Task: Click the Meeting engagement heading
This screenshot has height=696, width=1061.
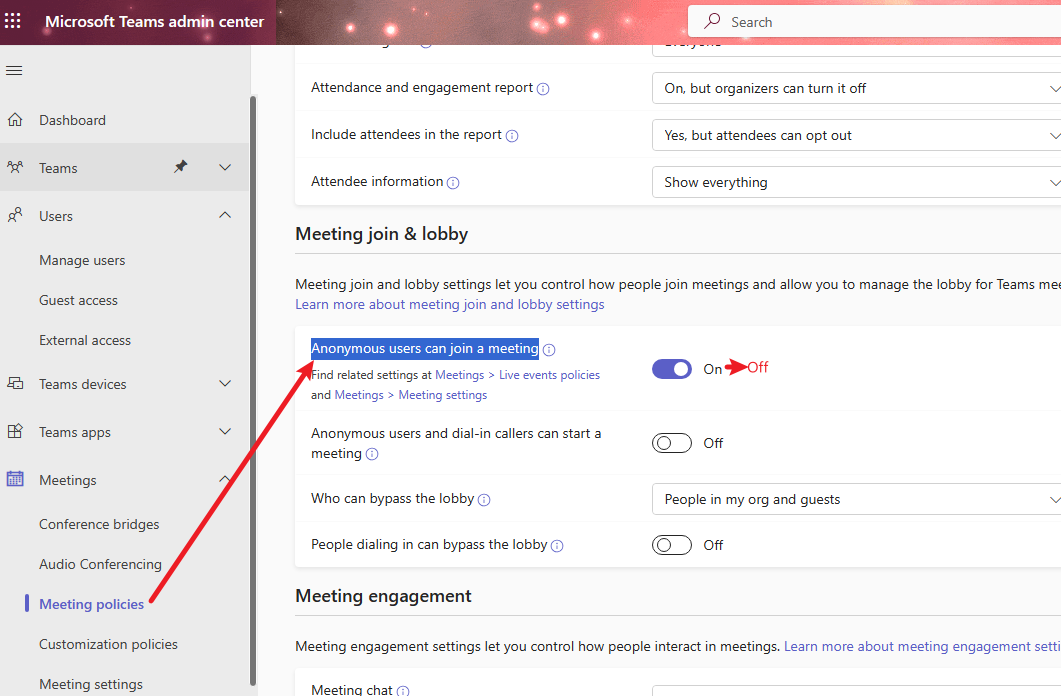Action: [x=383, y=596]
